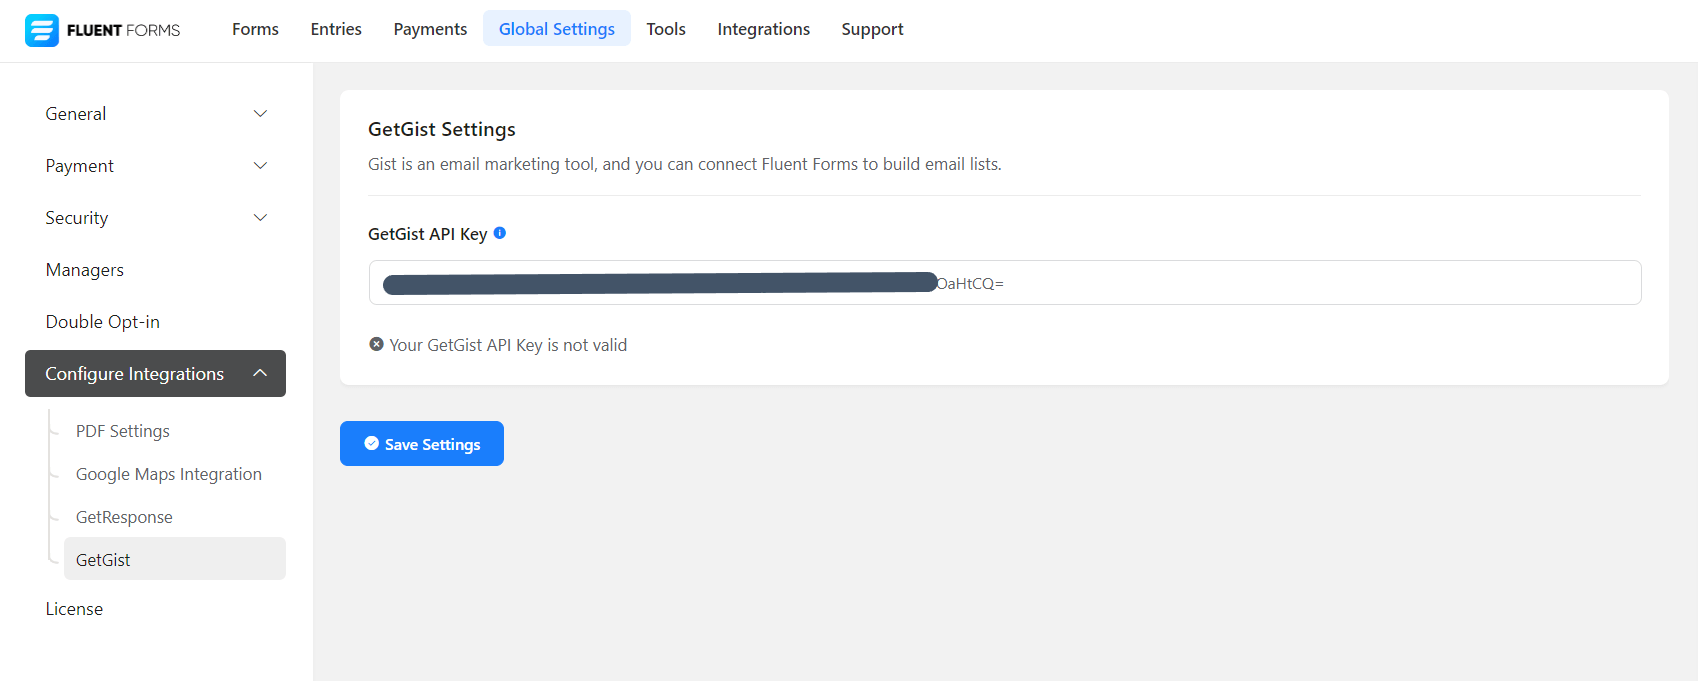This screenshot has width=1698, height=681.
Task: Expand the General settings section
Action: [260, 114]
